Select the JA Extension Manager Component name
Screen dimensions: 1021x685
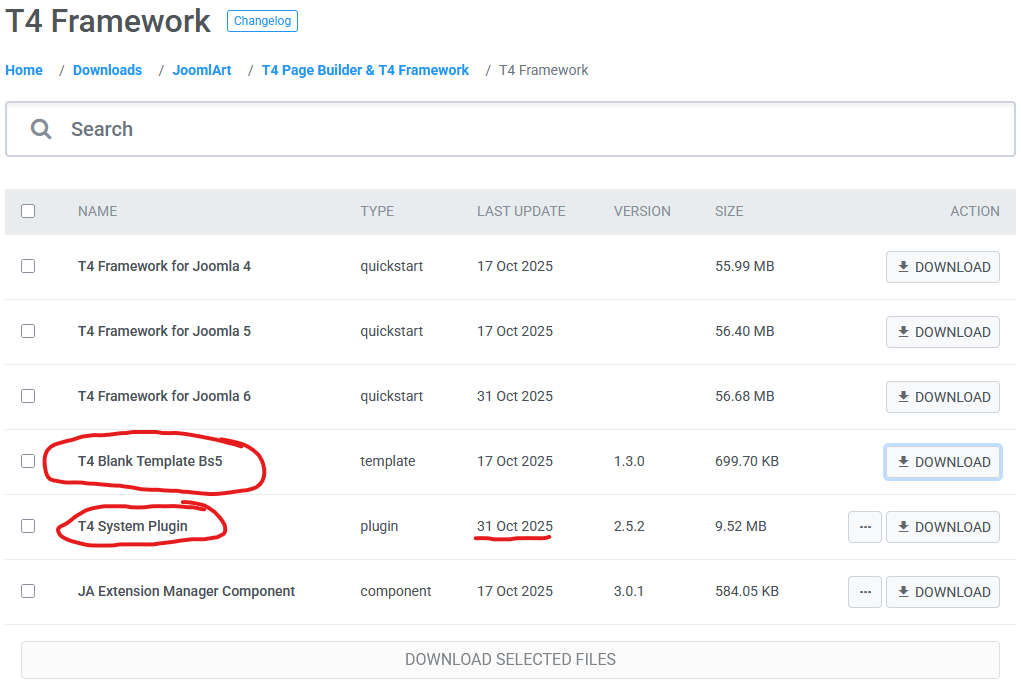(x=186, y=591)
